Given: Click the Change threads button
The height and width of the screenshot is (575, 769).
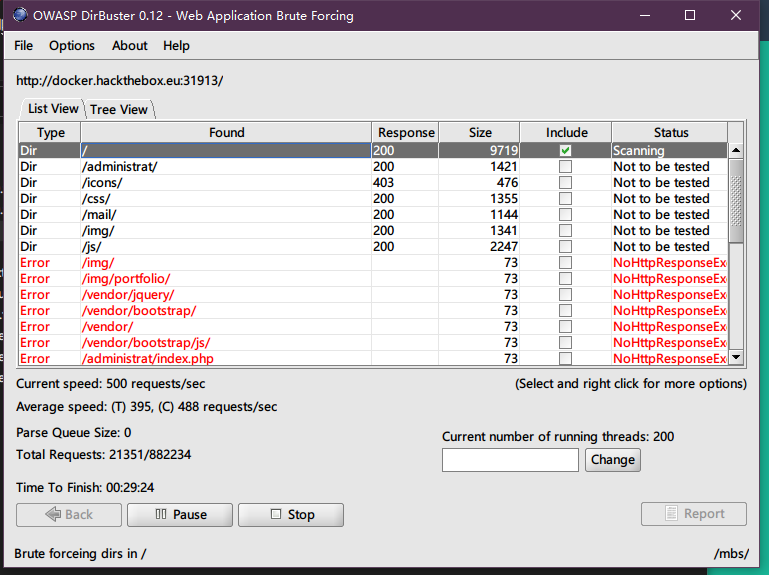Looking at the screenshot, I should coord(612,460).
